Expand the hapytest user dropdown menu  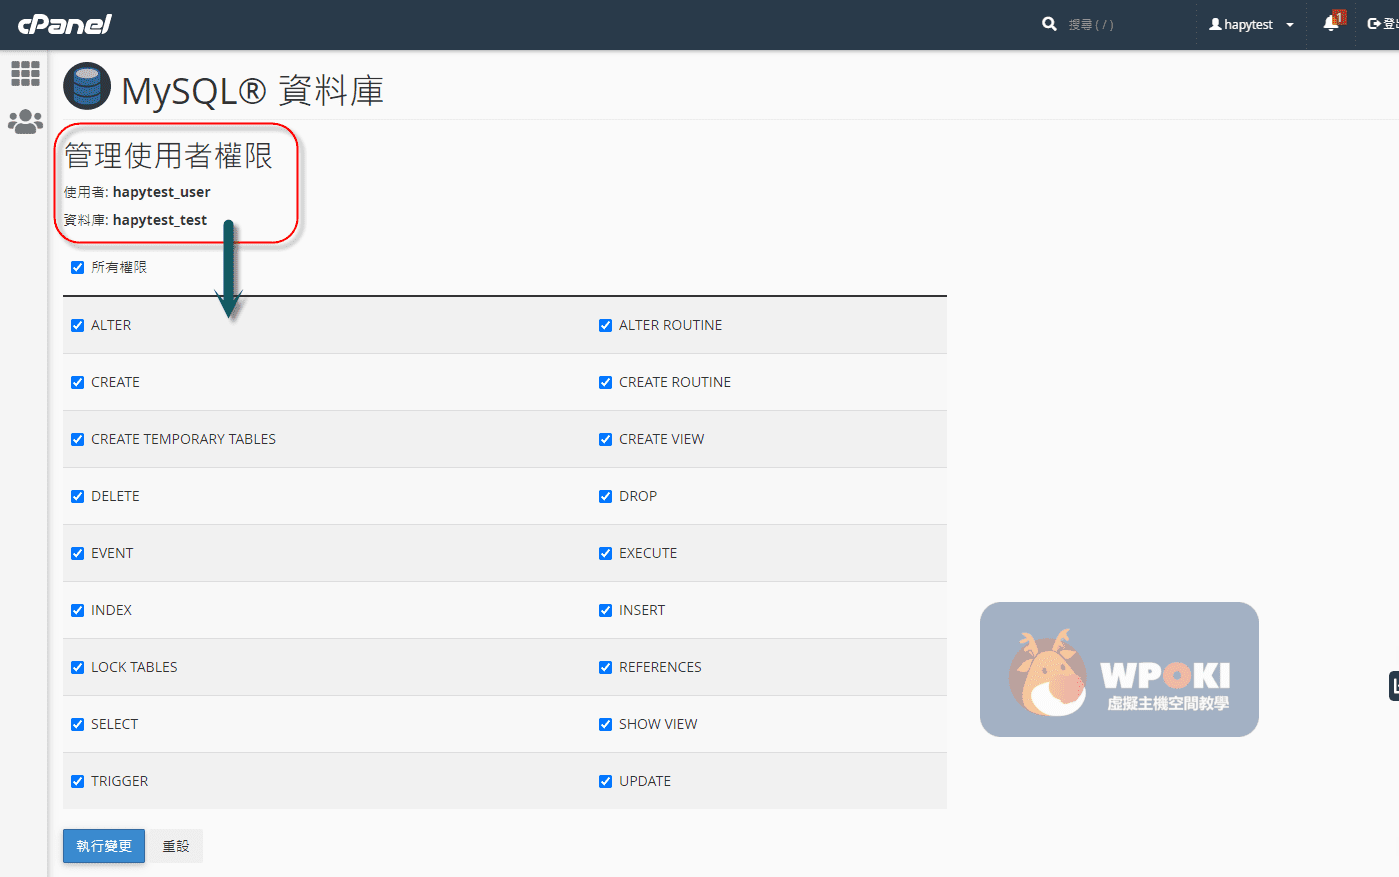click(1248, 24)
